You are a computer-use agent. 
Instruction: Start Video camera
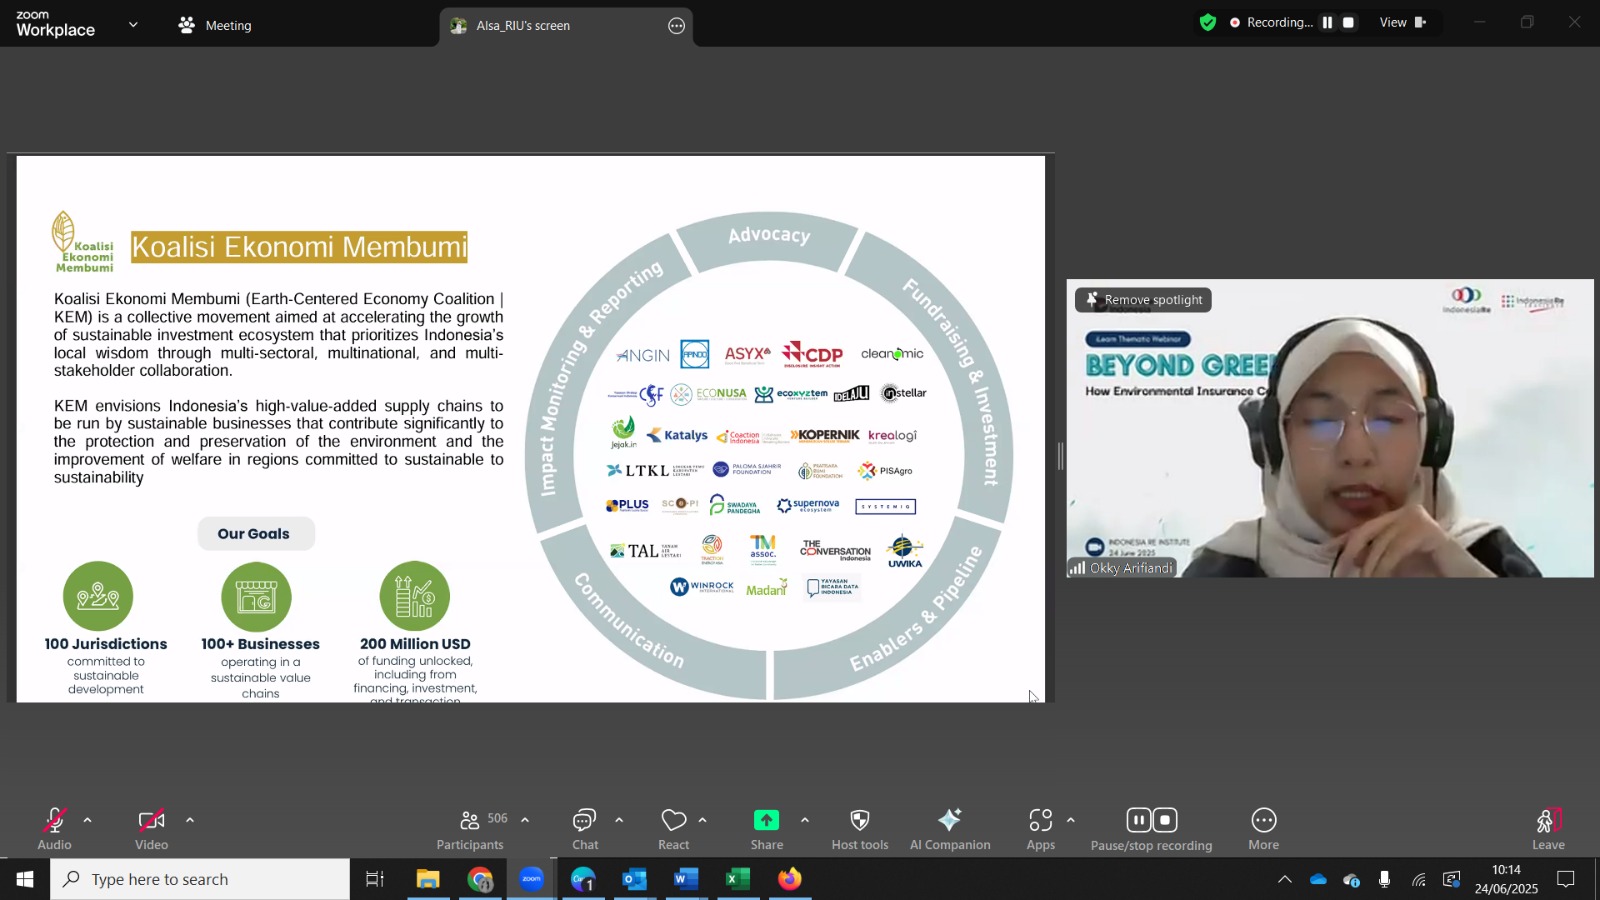coord(152,829)
